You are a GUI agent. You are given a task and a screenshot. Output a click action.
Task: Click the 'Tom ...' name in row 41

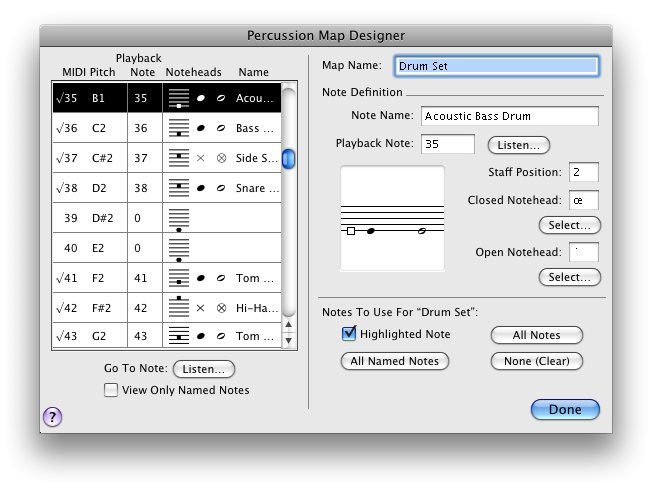tap(254, 278)
